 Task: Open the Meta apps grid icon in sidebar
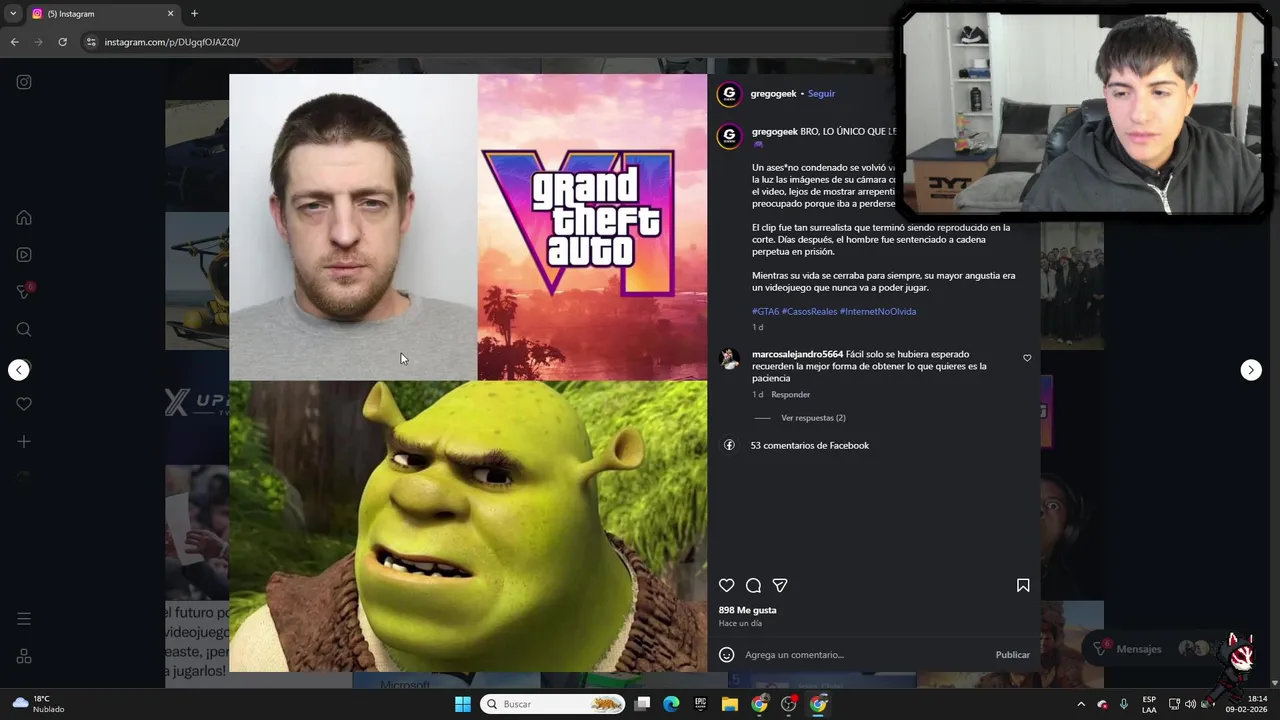coord(24,657)
